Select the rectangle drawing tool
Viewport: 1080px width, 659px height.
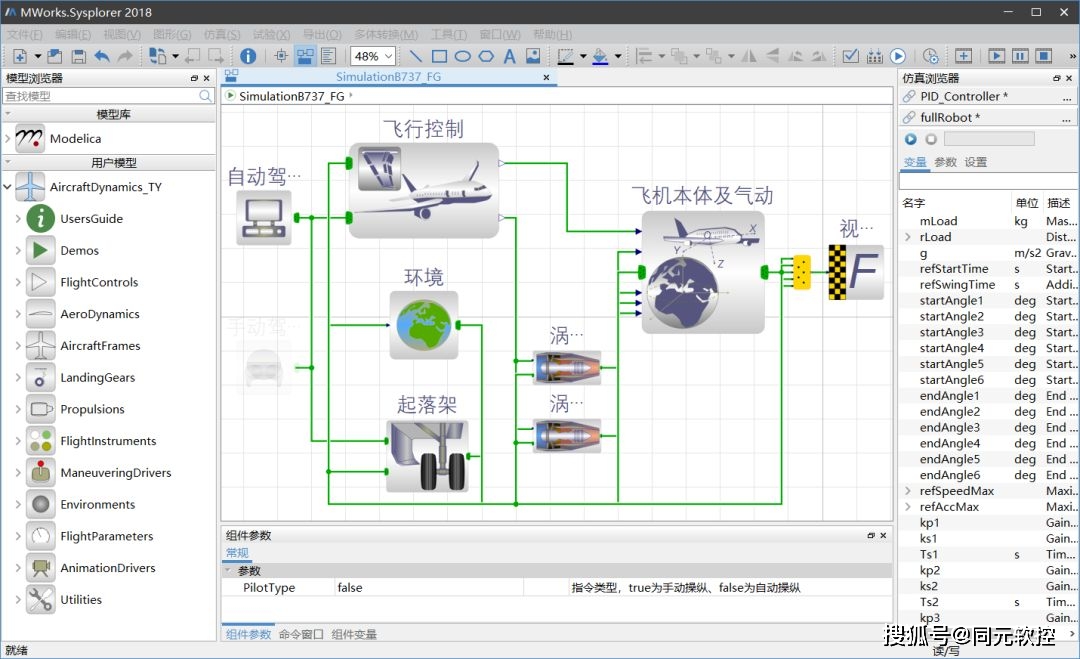click(x=439, y=56)
